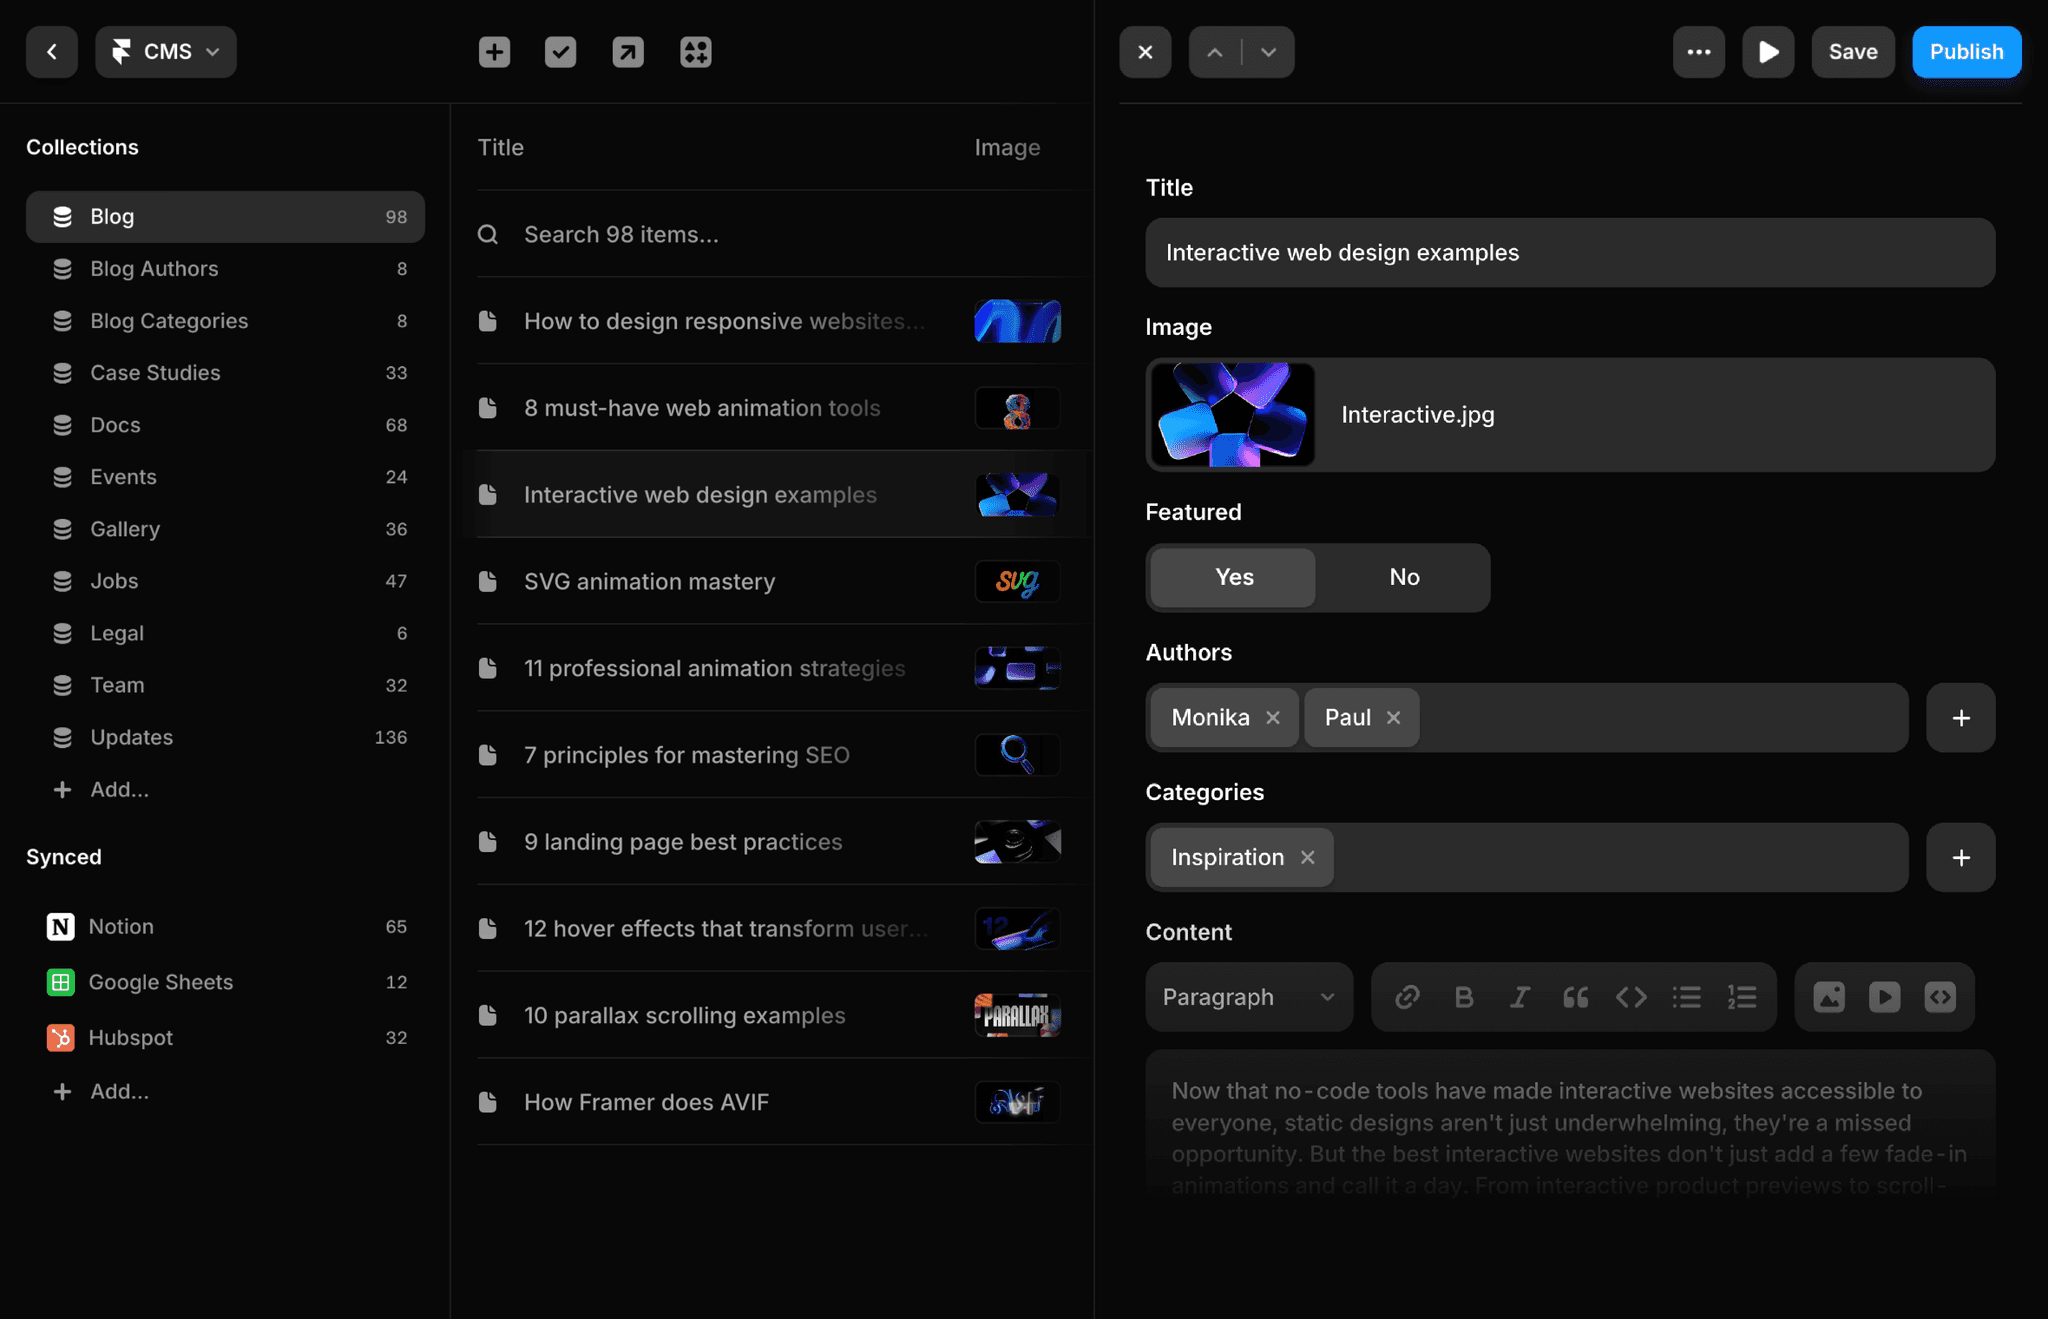
Task: Click the link icon in content toolbar
Action: pyautogui.click(x=1407, y=997)
